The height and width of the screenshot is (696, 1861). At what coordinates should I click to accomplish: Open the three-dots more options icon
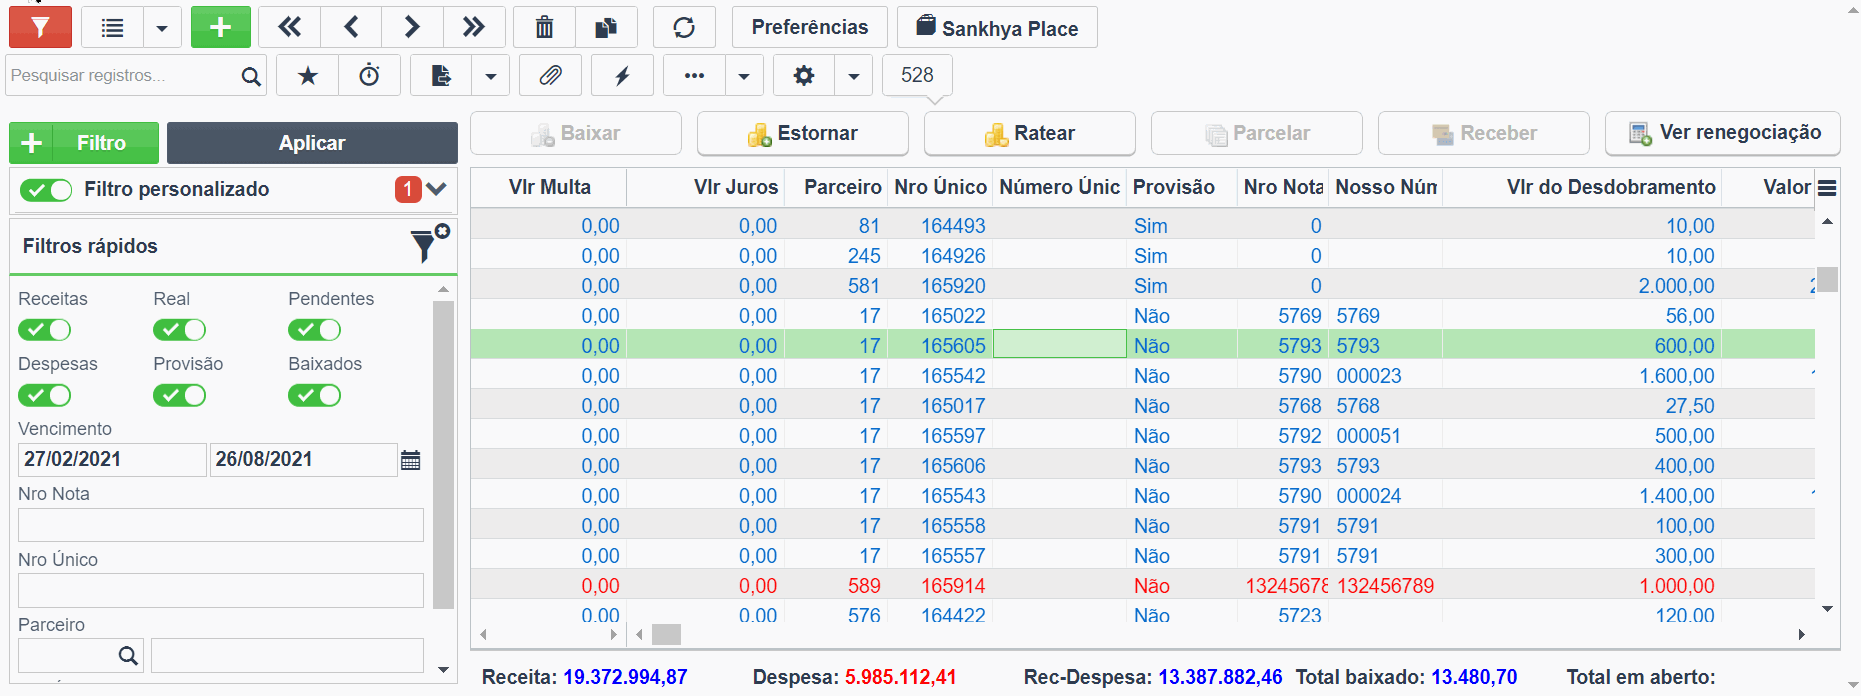click(x=694, y=76)
